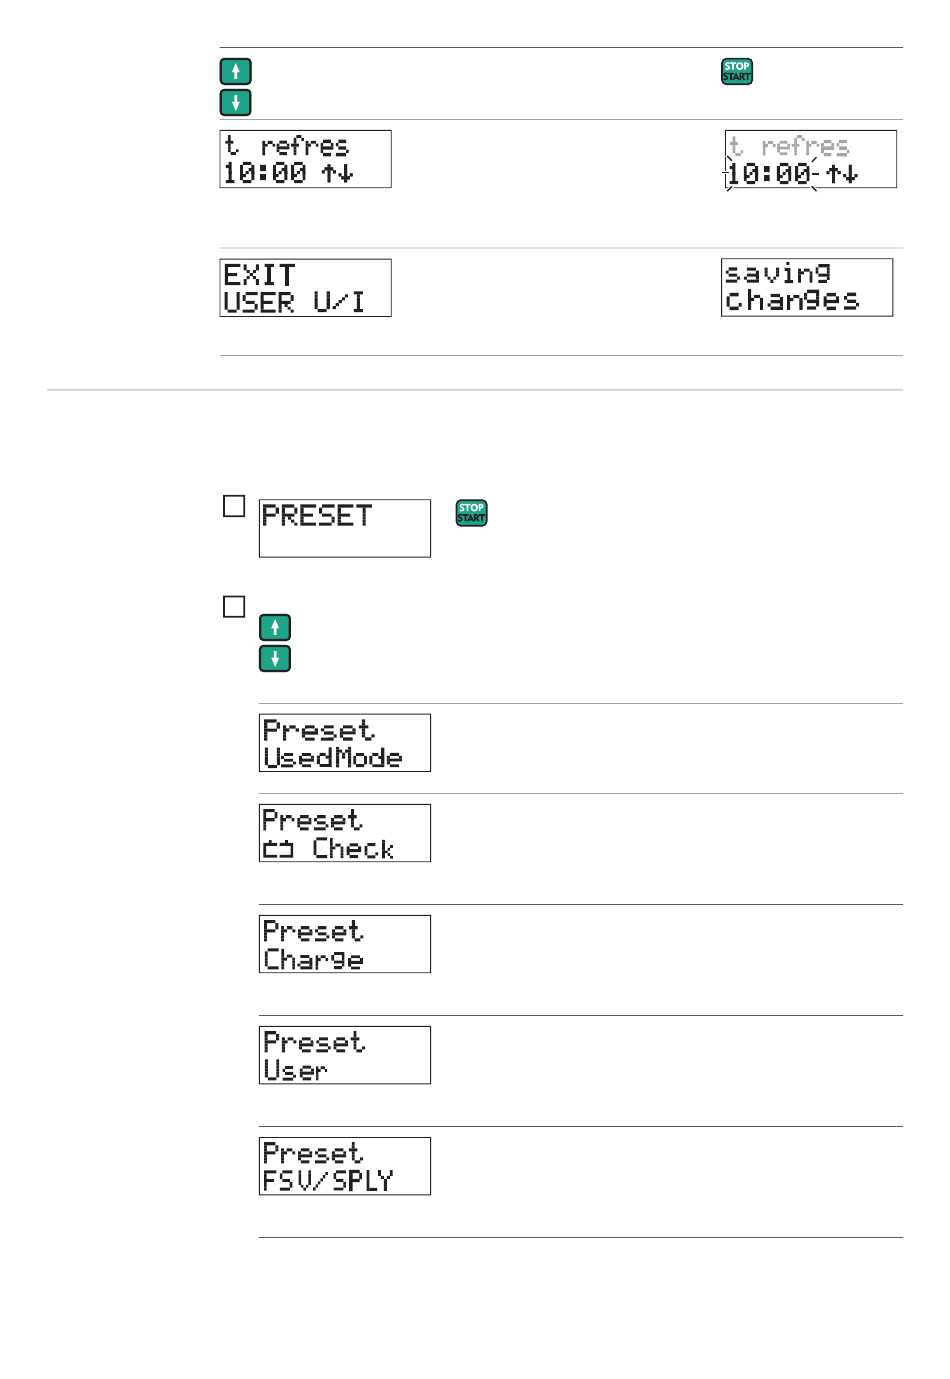The width and height of the screenshot is (950, 1379).
Task: Click the green down arrow at page top
Action: 235,102
